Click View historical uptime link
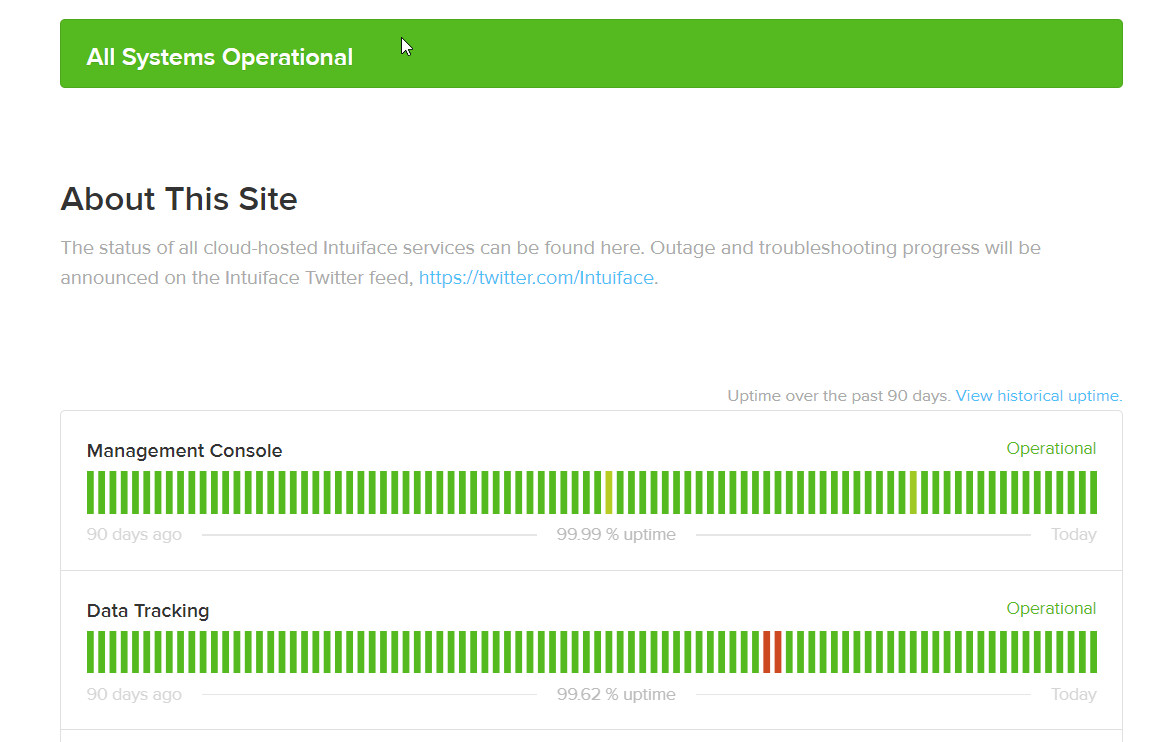 coord(1039,396)
